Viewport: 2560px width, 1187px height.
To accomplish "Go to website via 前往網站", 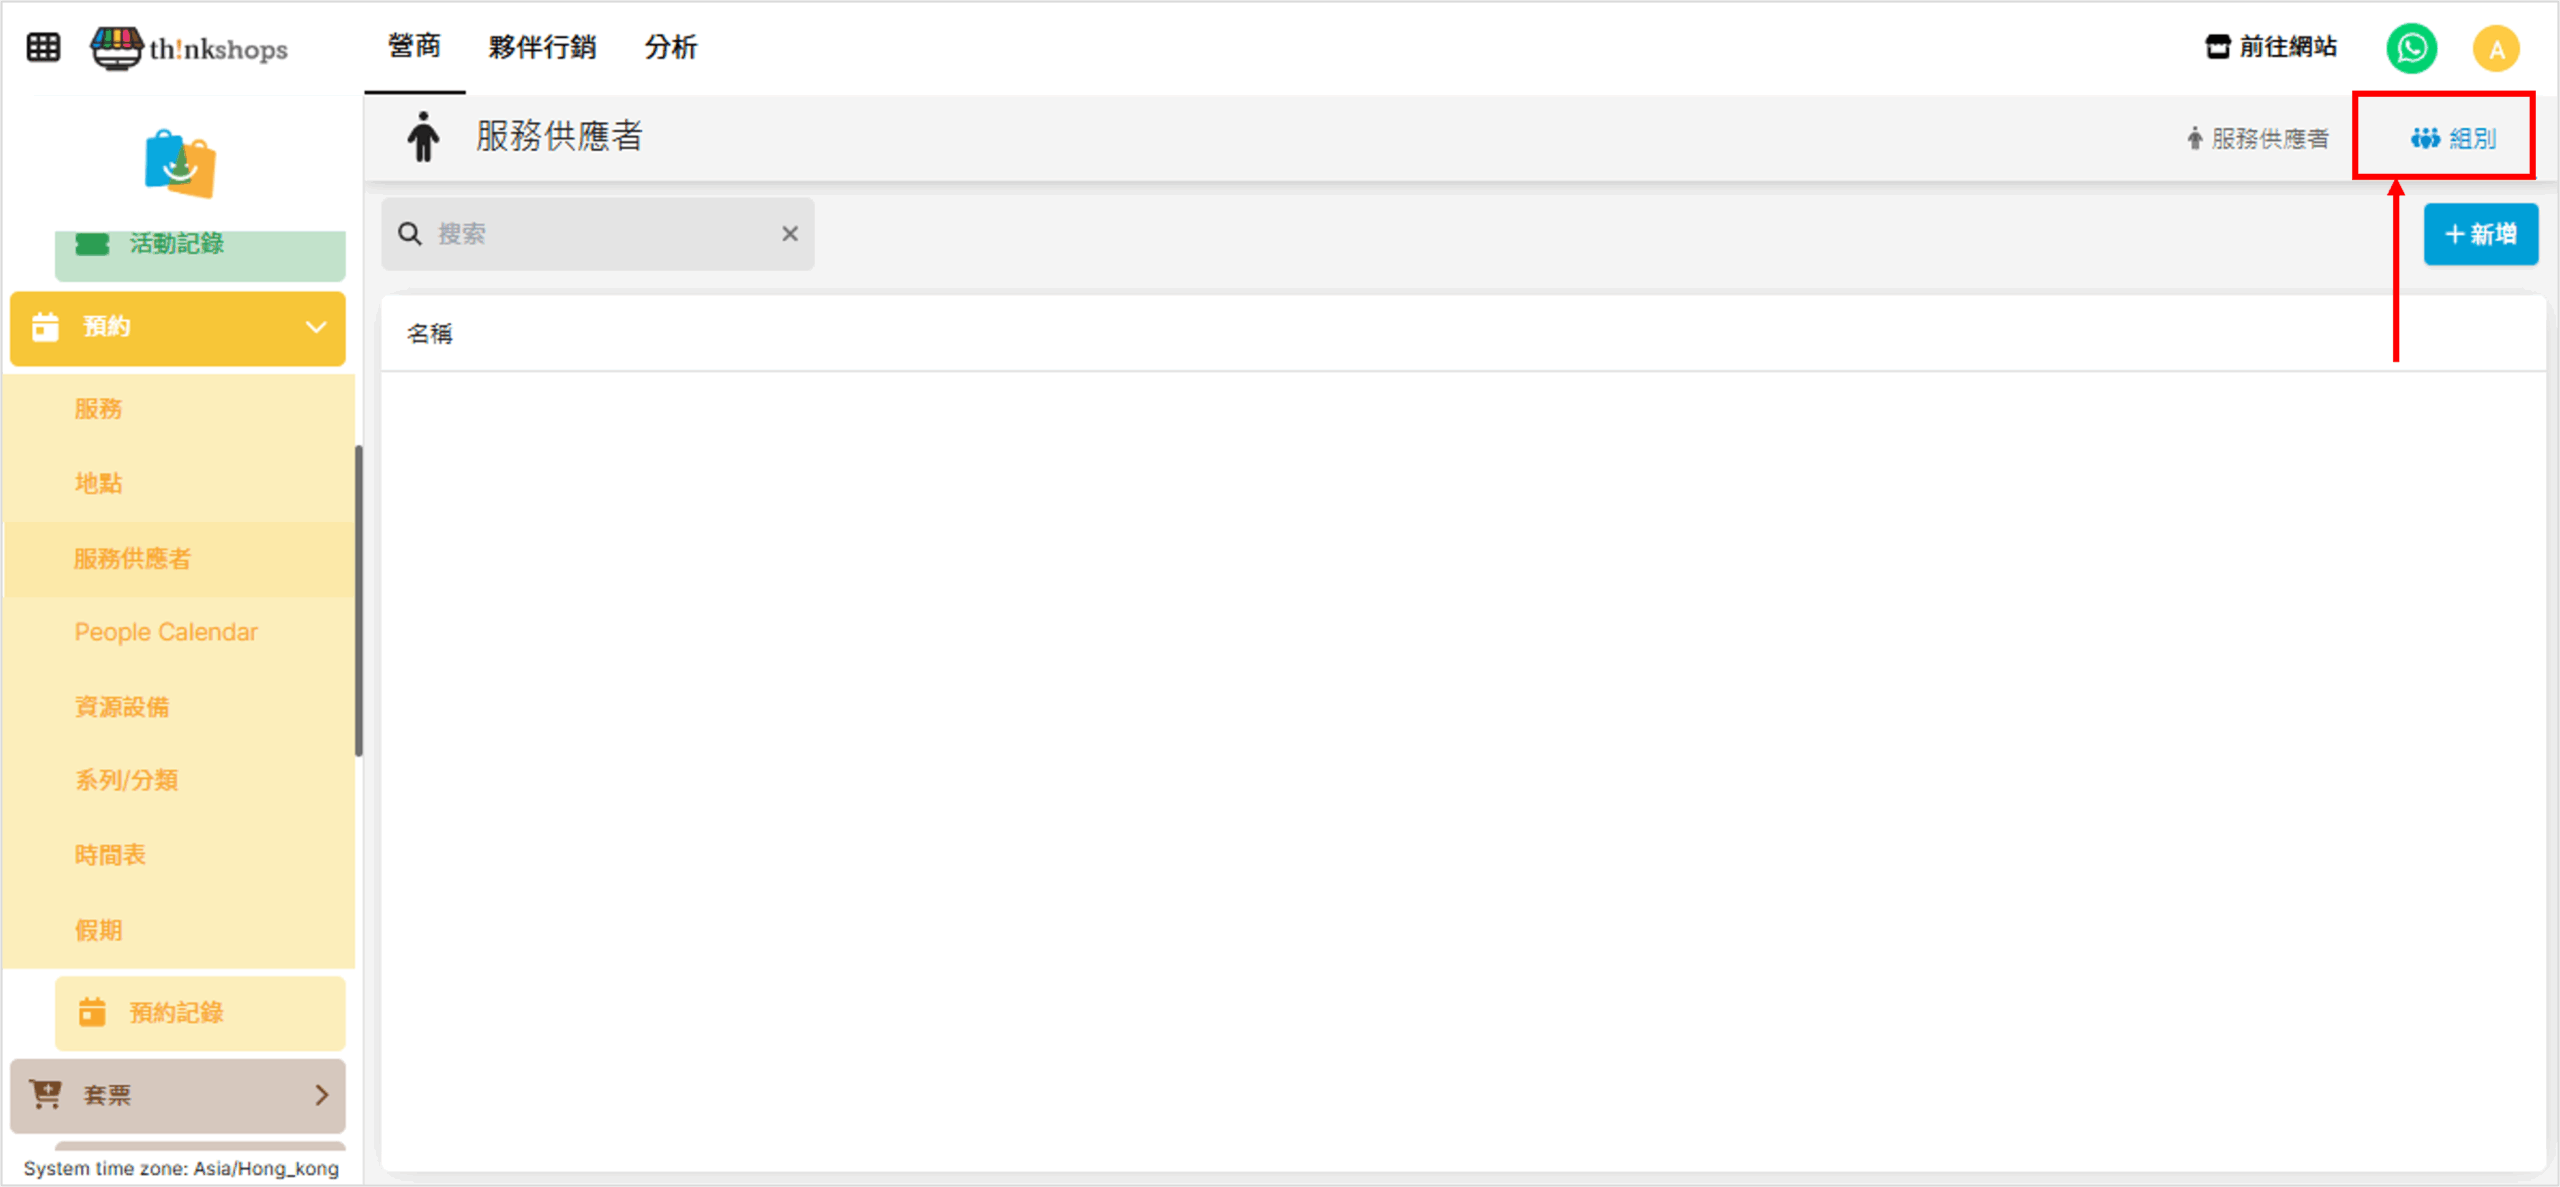I will click(x=2271, y=47).
